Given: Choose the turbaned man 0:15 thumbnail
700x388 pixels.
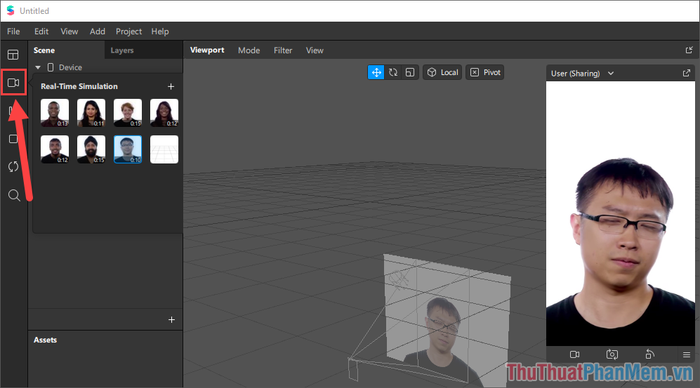Looking at the screenshot, I should (91, 150).
